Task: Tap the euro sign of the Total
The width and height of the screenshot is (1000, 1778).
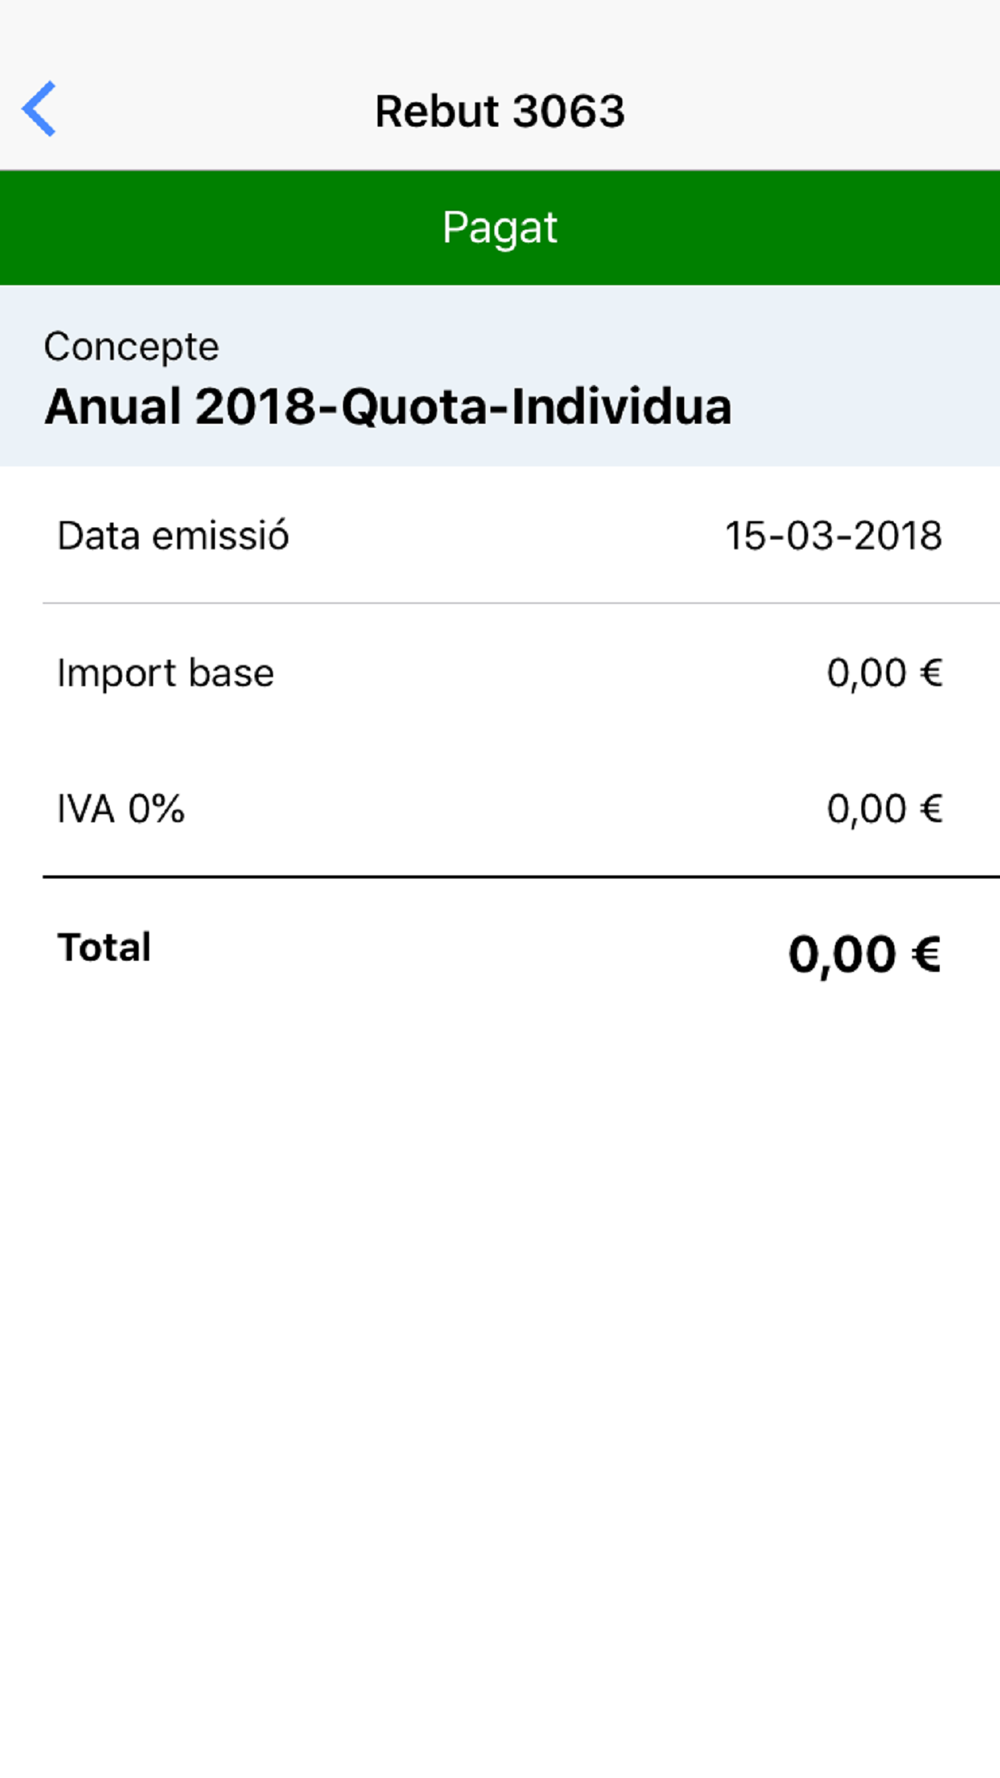Action: [926, 954]
